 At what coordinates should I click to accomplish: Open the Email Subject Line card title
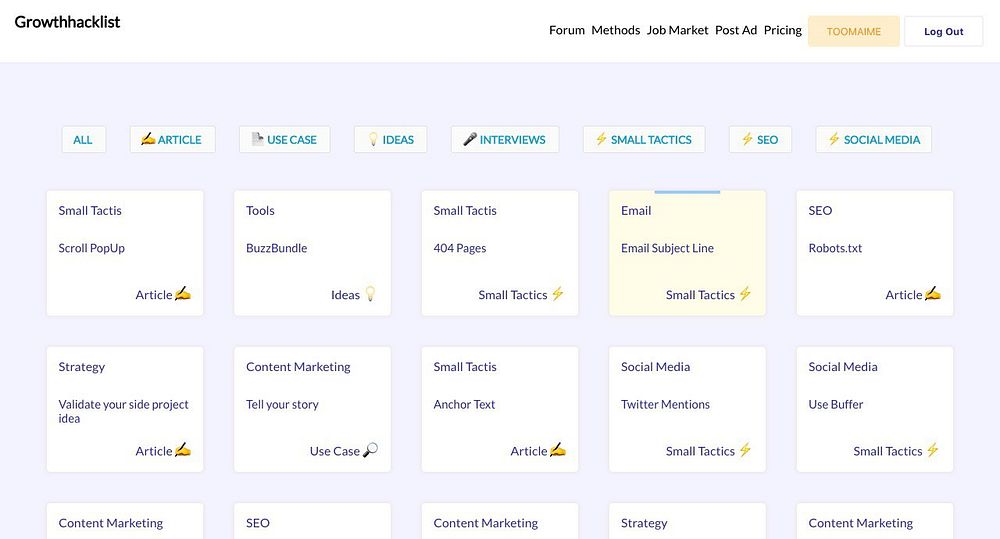click(668, 248)
